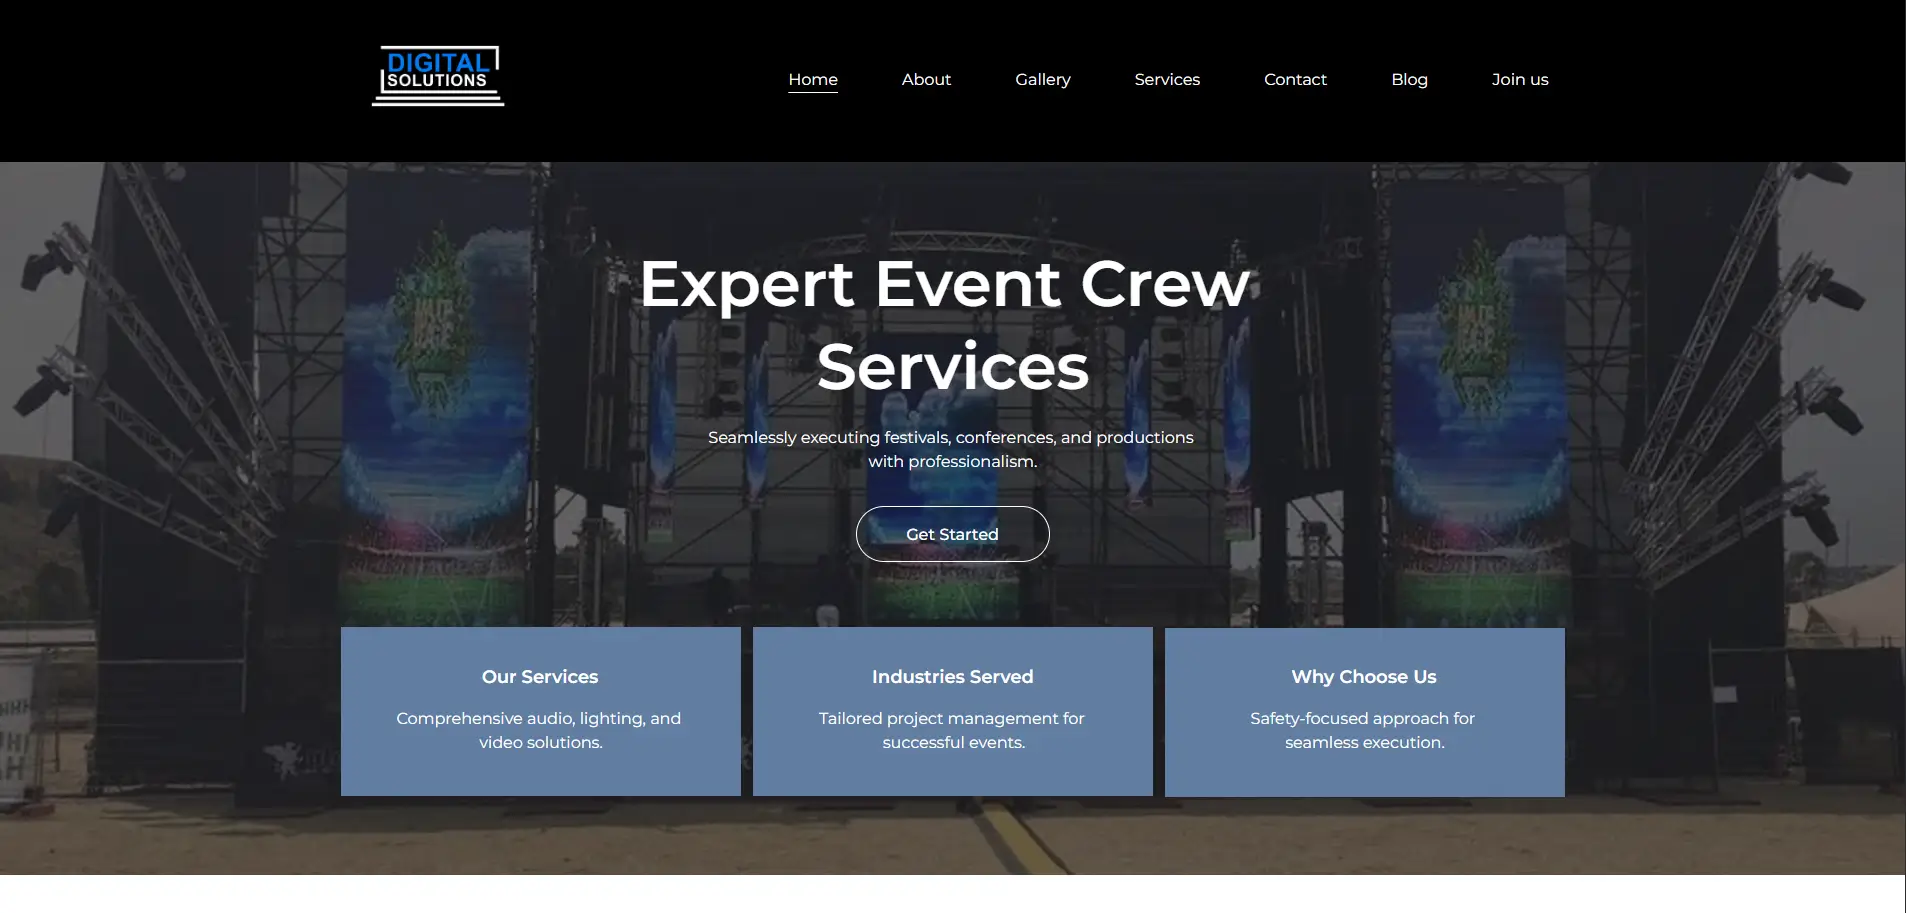Click the Join us navigation link
The height and width of the screenshot is (913, 1906).
click(1519, 79)
